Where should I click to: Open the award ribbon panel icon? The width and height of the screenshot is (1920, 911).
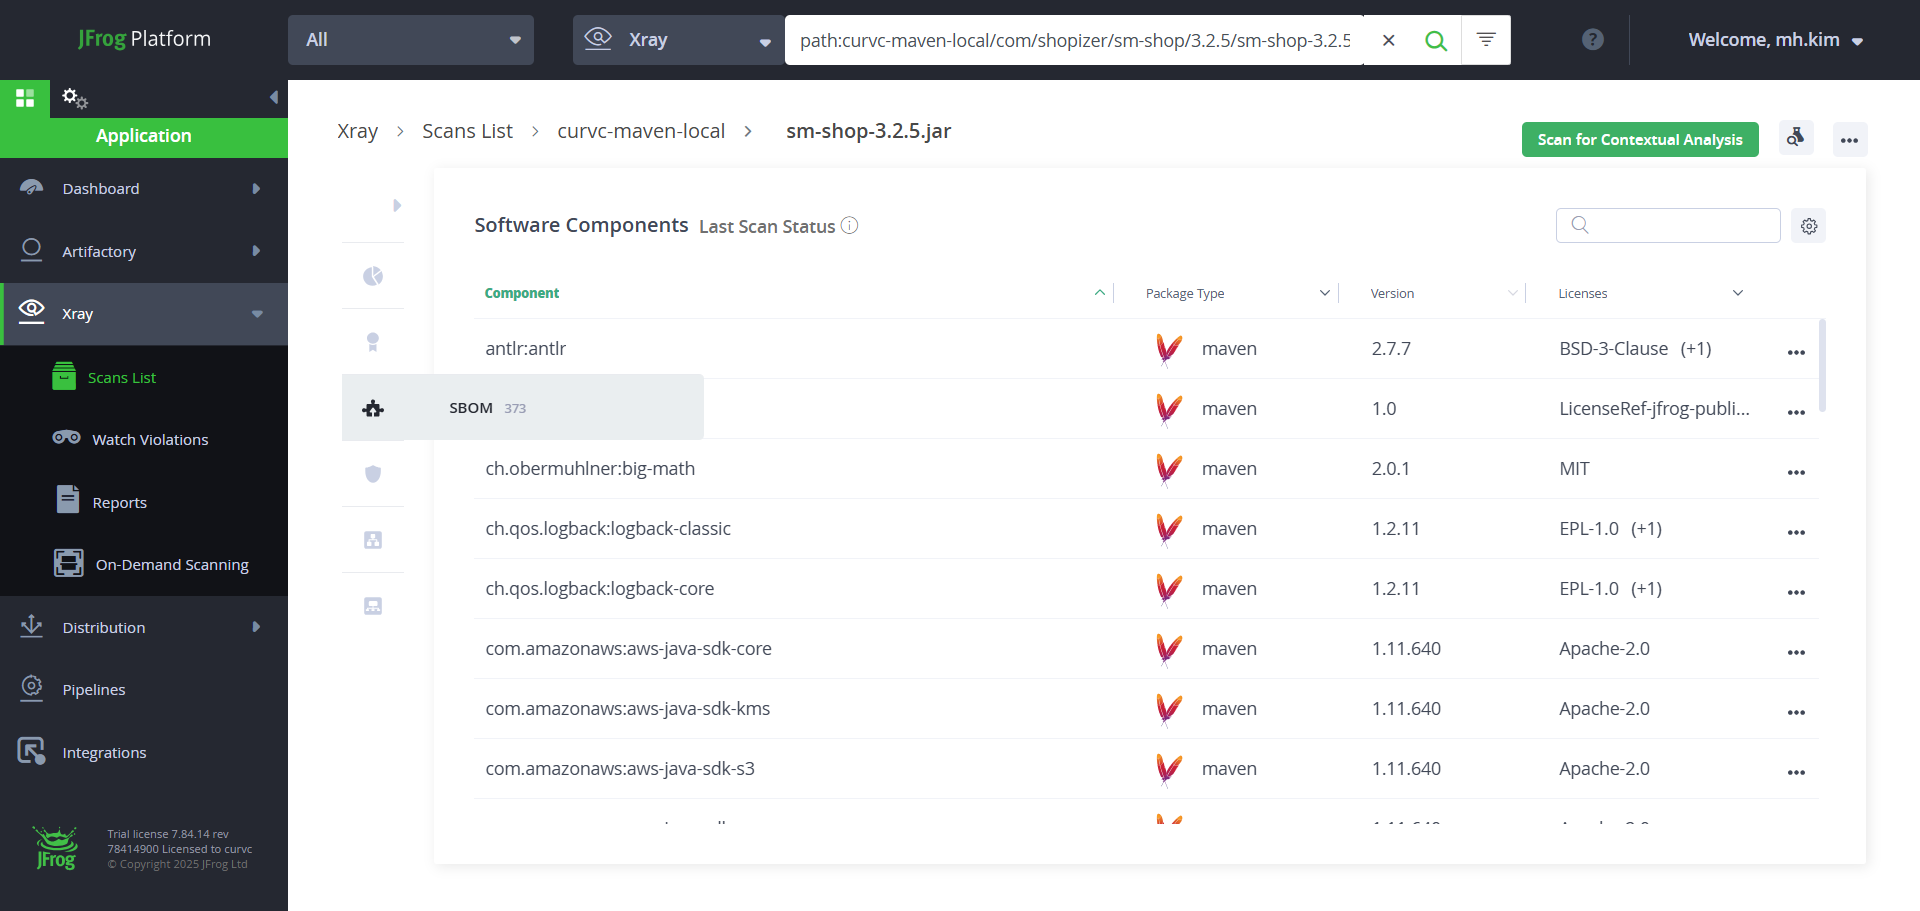(373, 342)
